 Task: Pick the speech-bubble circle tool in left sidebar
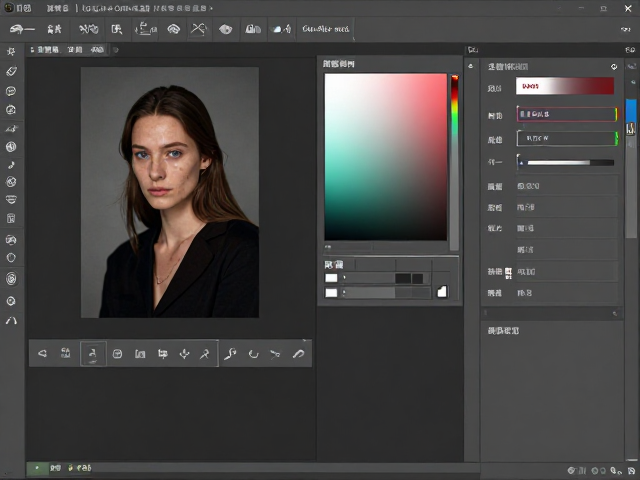[11, 91]
